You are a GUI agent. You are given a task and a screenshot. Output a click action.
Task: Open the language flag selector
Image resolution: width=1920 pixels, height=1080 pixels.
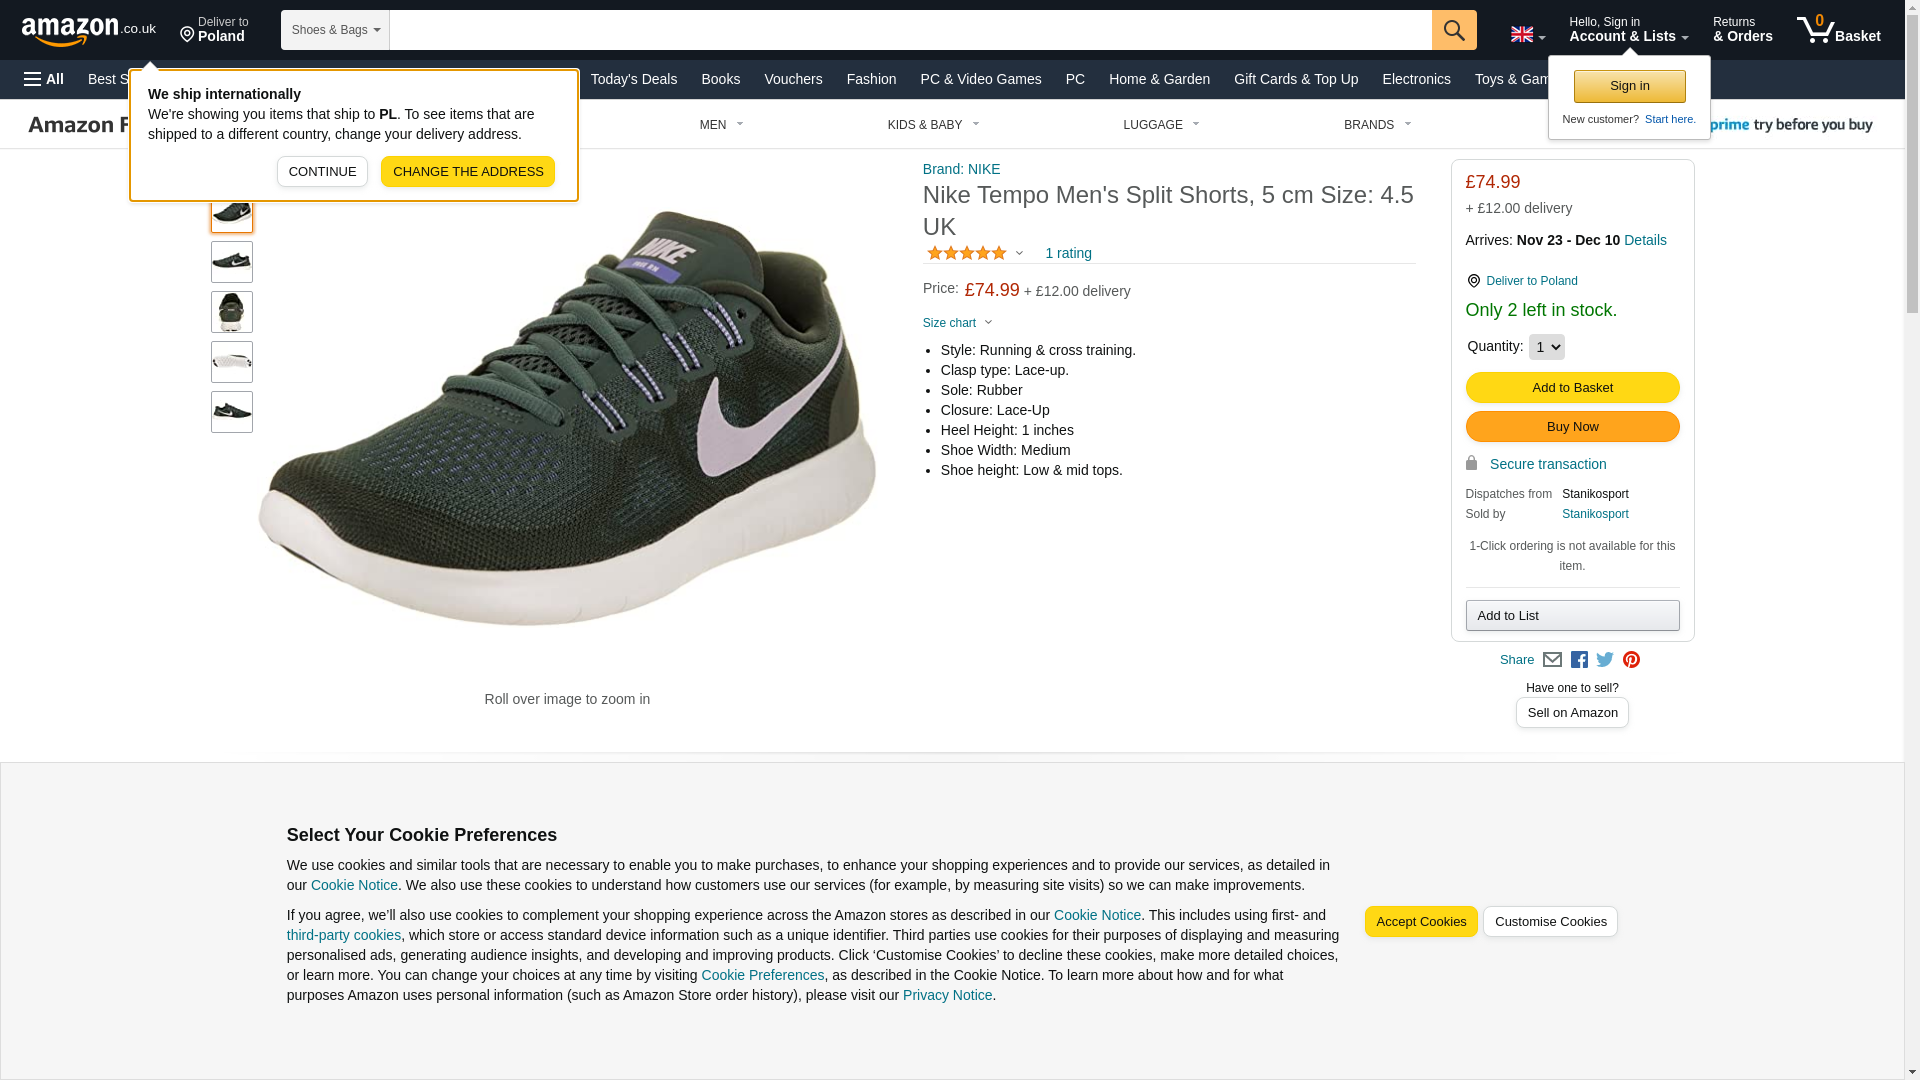[x=1527, y=35]
